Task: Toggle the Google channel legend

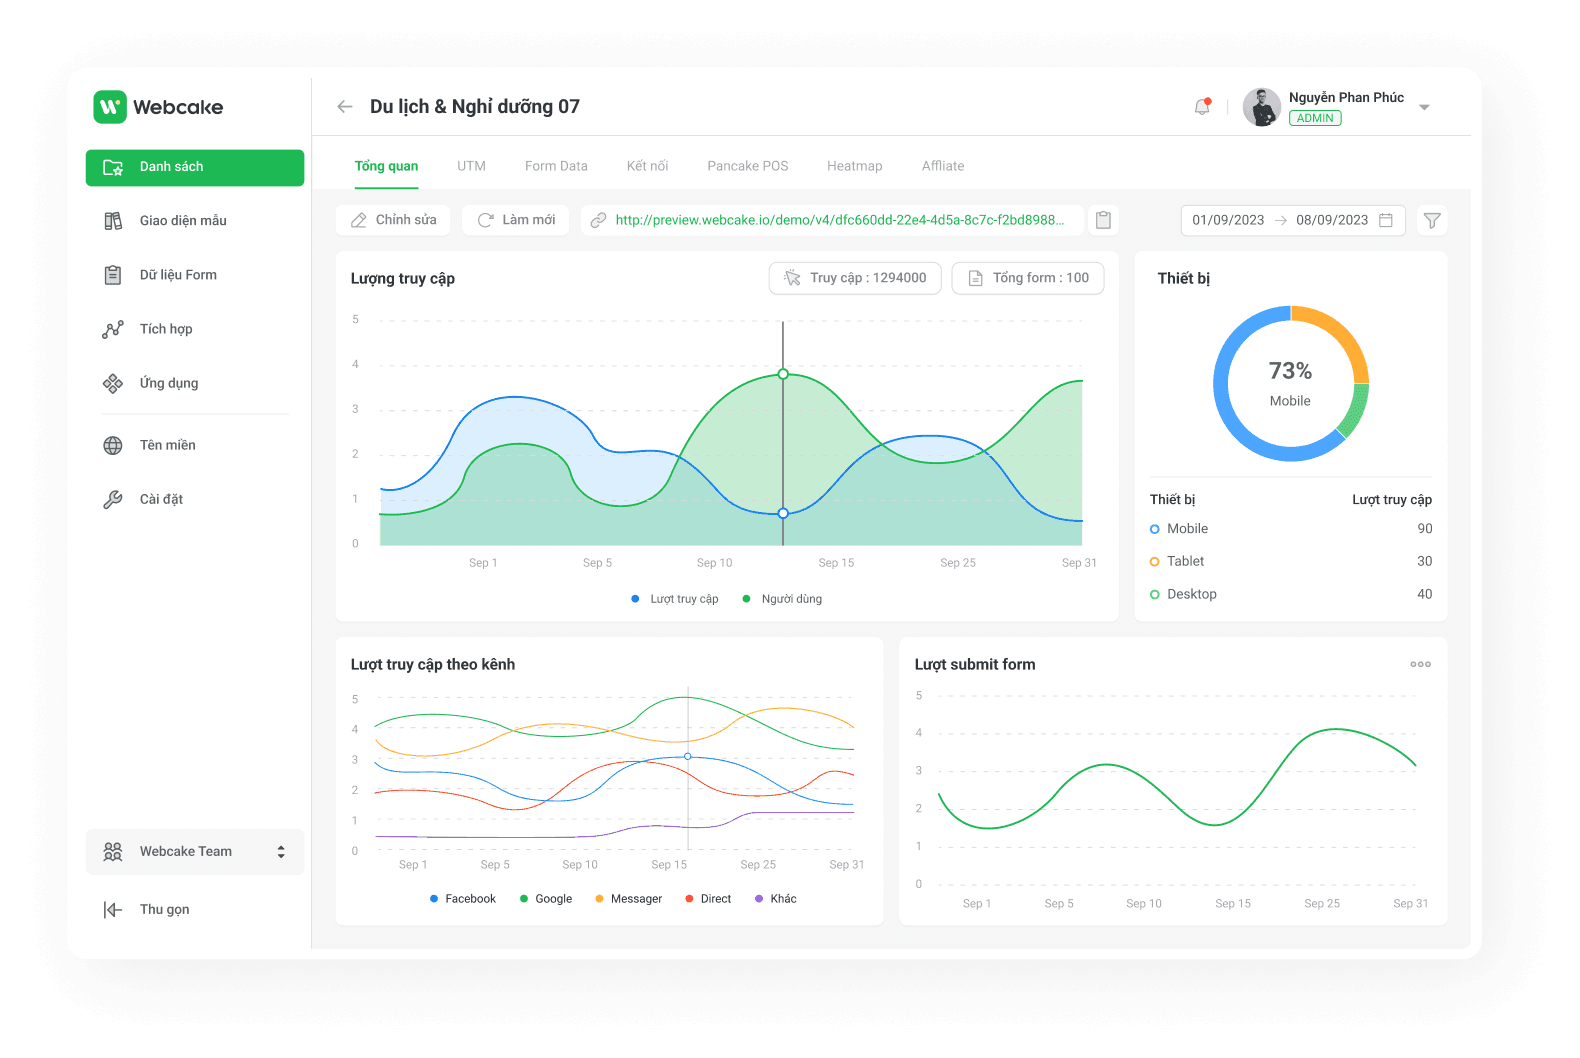Action: pyautogui.click(x=546, y=899)
